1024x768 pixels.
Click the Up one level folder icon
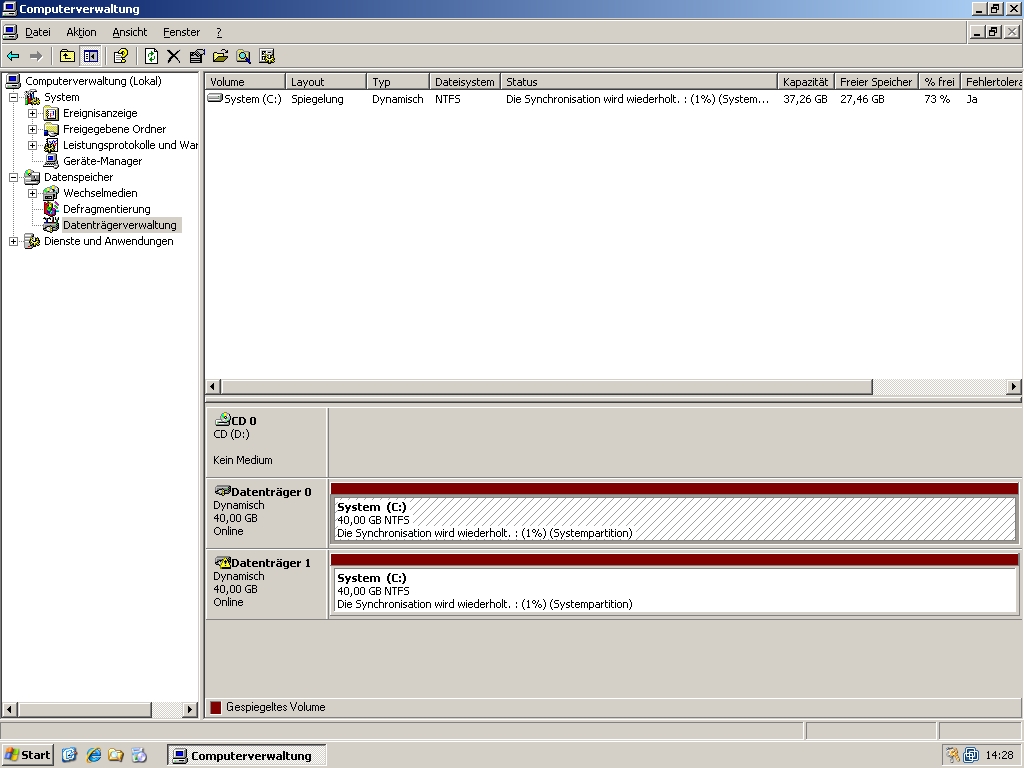pyautogui.click(x=66, y=56)
